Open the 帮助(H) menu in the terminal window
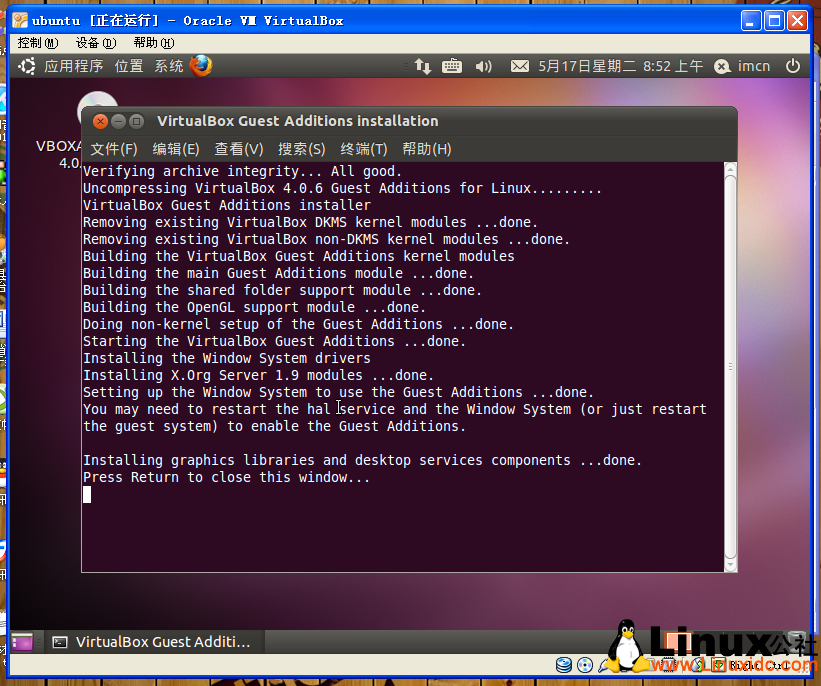This screenshot has height=686, width=821. 426,148
